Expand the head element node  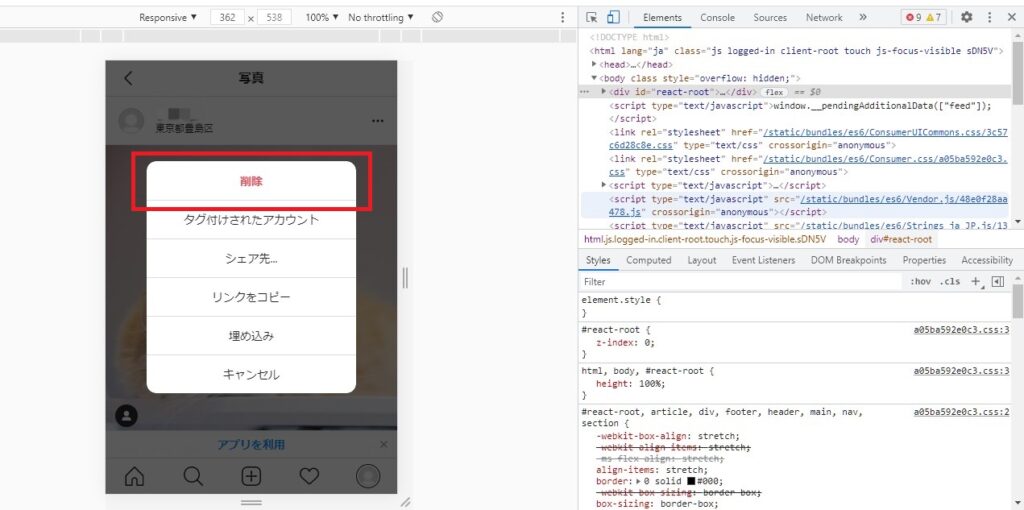click(594, 64)
